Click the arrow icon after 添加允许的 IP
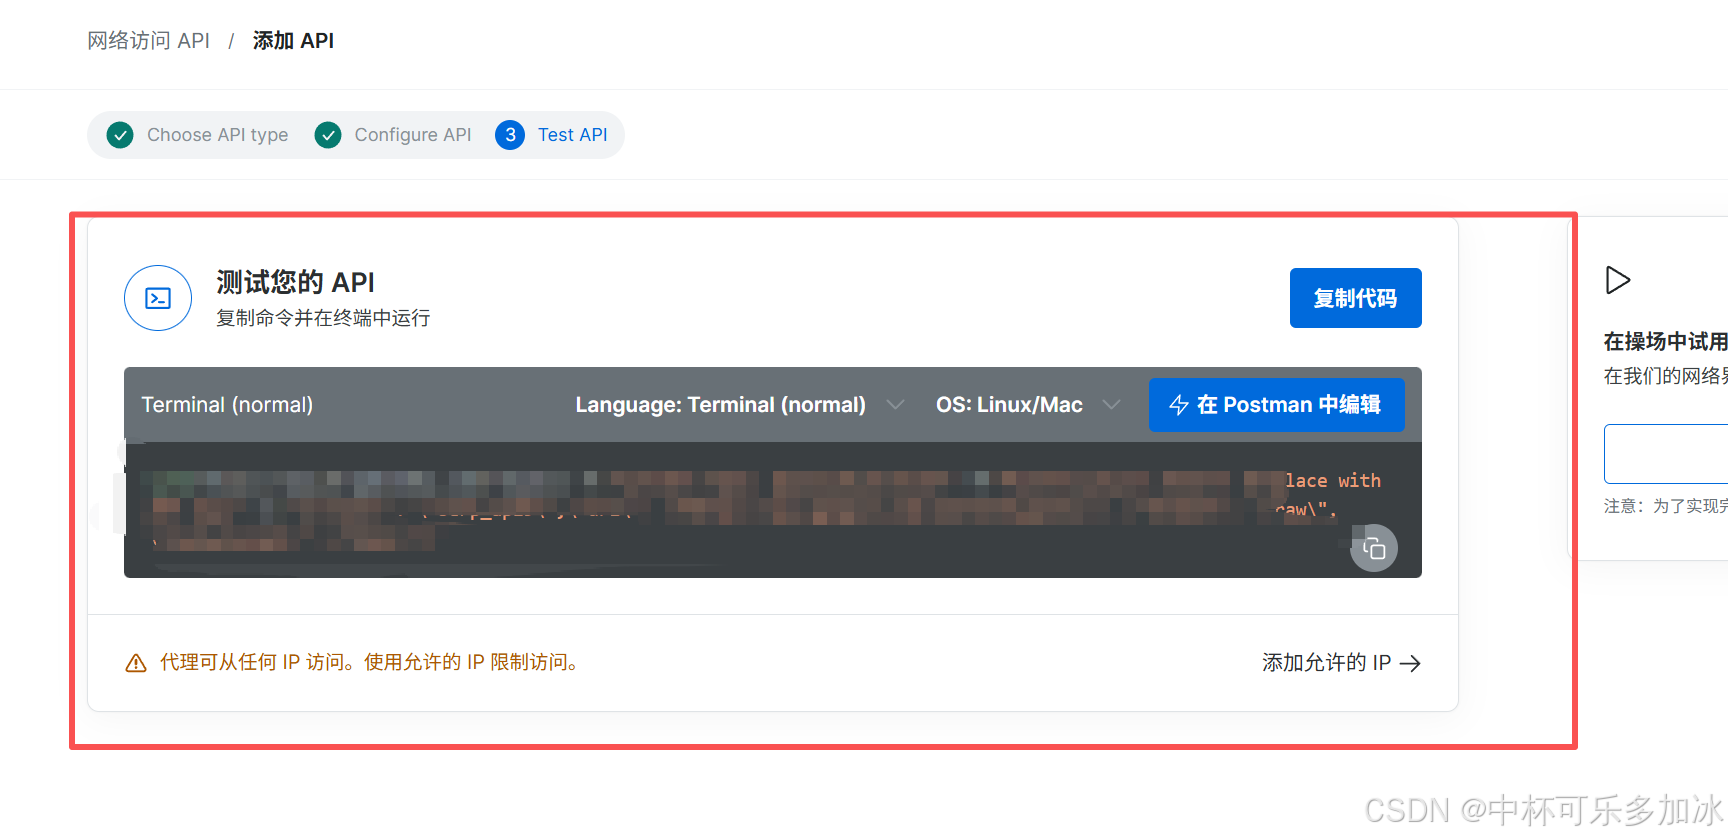 pyautogui.click(x=1410, y=663)
